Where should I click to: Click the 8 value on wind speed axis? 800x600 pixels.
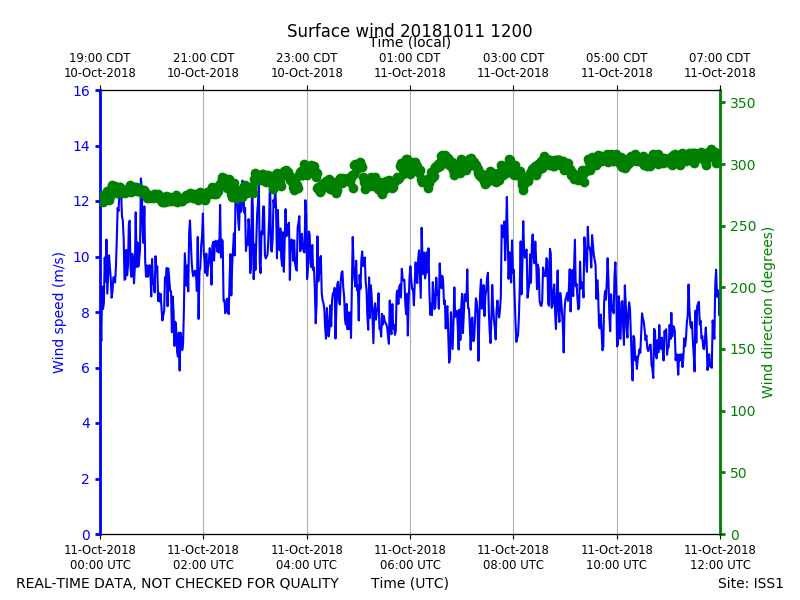tap(85, 313)
